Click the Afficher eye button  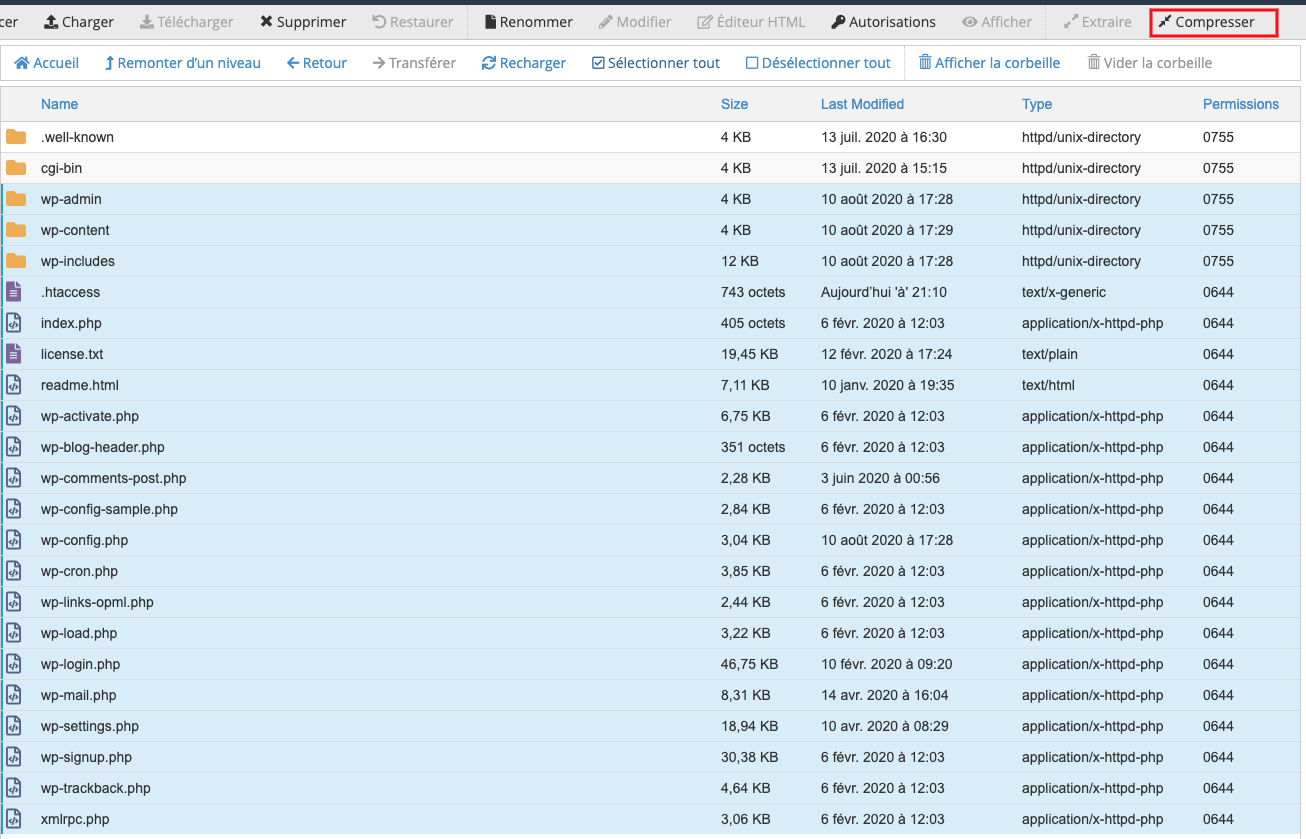click(997, 22)
